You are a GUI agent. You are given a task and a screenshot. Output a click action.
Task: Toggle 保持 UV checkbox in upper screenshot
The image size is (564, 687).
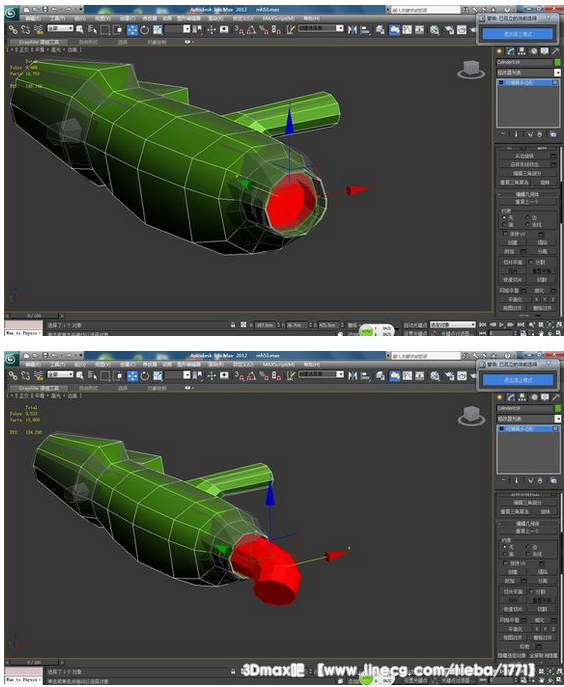point(506,234)
